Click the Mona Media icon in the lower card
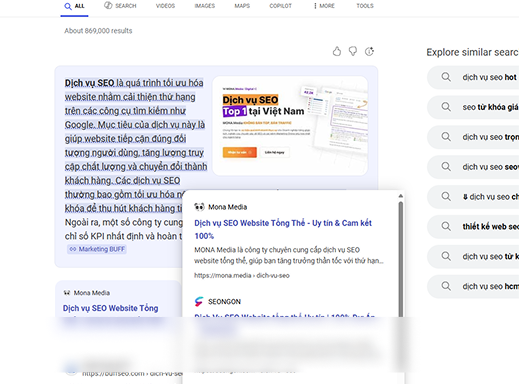Image resolution: width=519 pixels, height=385 pixels. tap(67, 293)
